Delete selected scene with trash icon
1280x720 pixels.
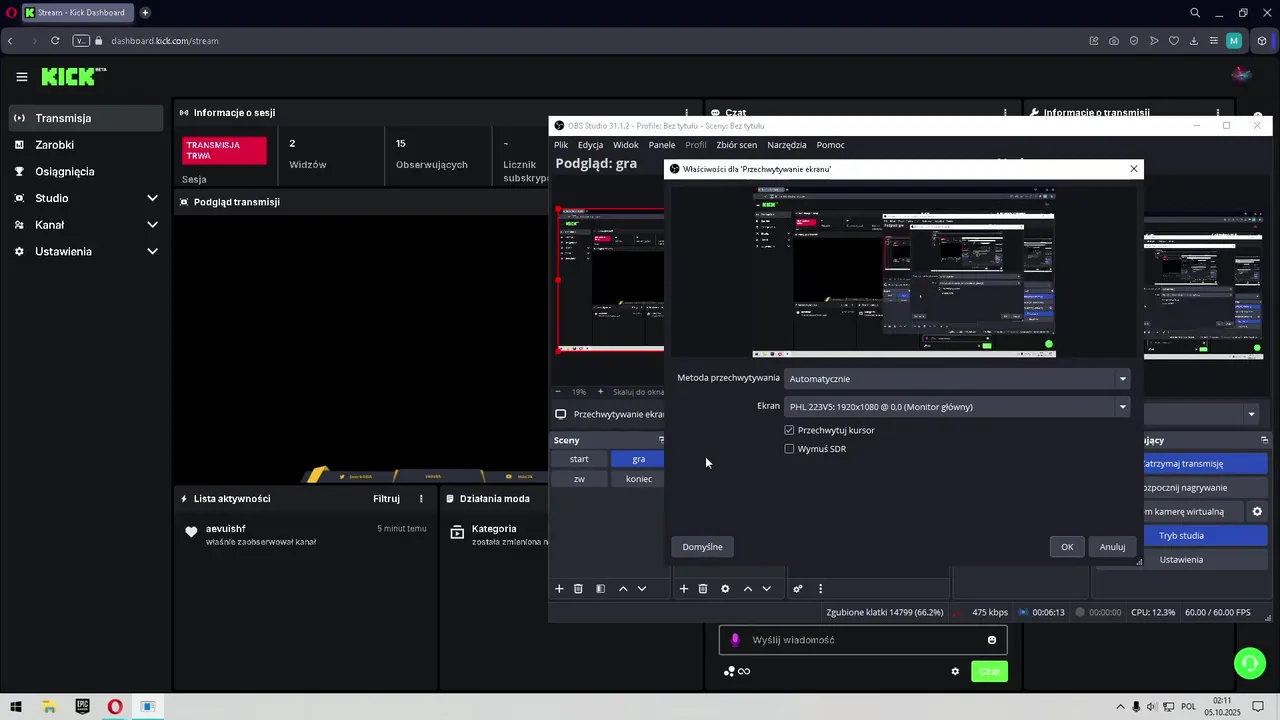tap(578, 589)
